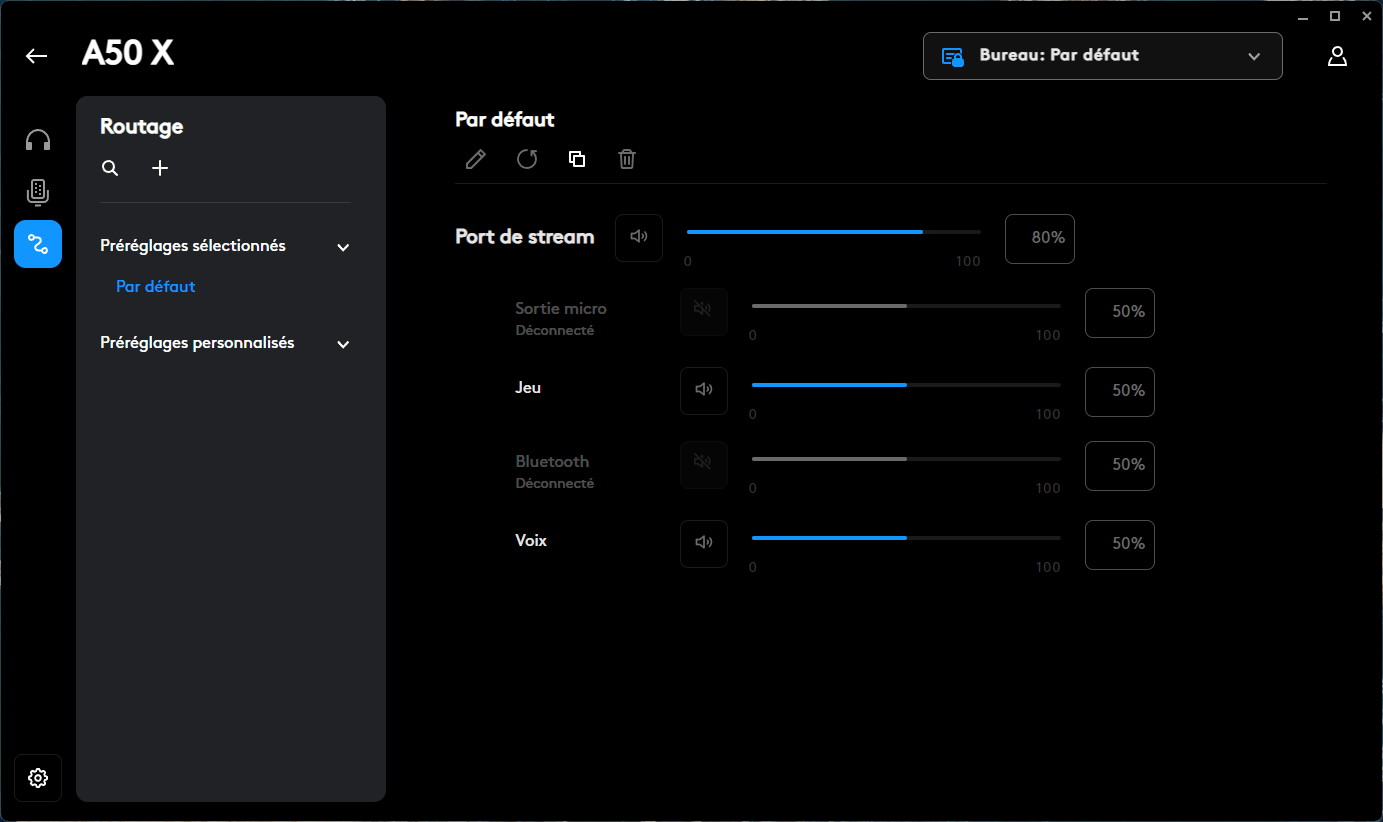Go back using the arrow icon
Screen dimensions: 1383x822
coord(37,56)
